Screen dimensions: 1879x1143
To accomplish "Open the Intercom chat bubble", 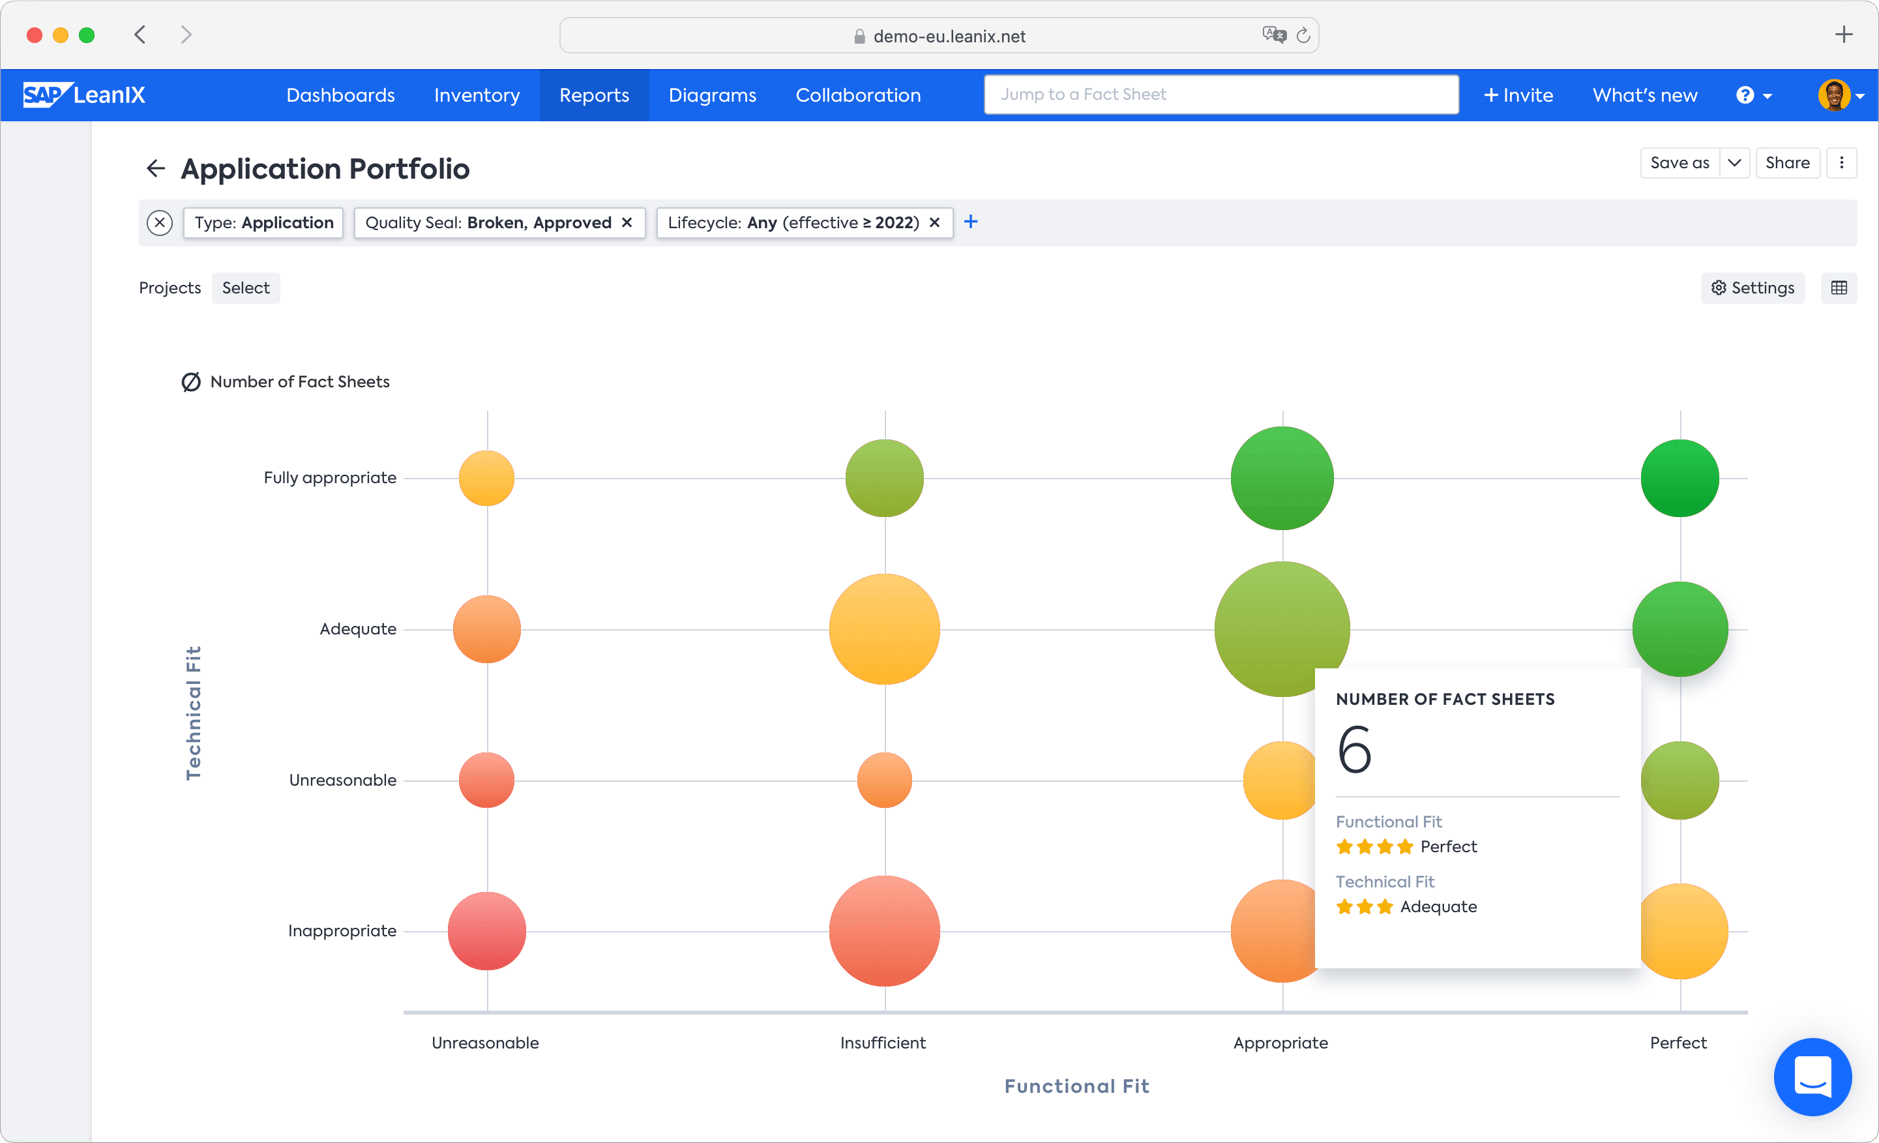I will click(x=1812, y=1077).
